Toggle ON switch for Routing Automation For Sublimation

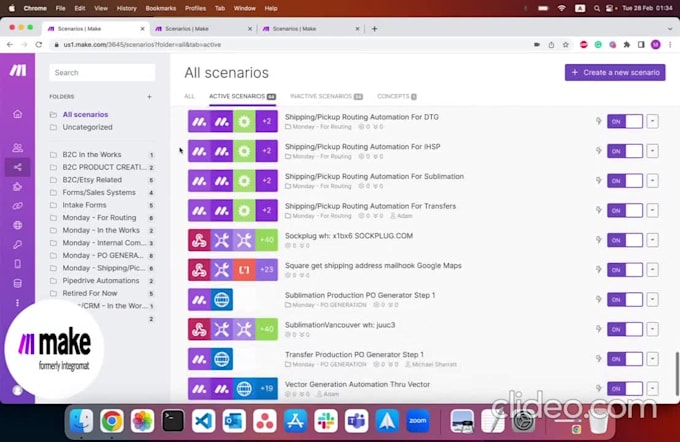click(x=624, y=181)
